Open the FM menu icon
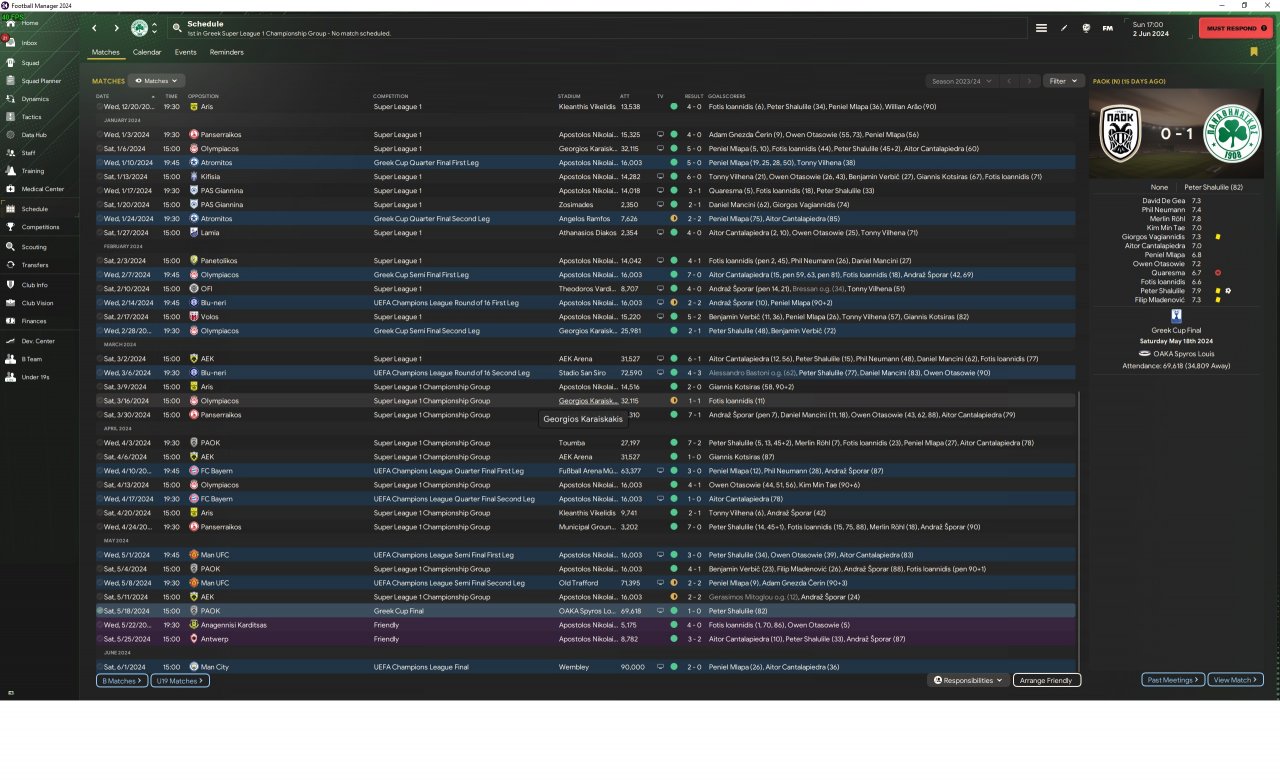Viewport: 1280px width, 782px height. click(x=1108, y=28)
